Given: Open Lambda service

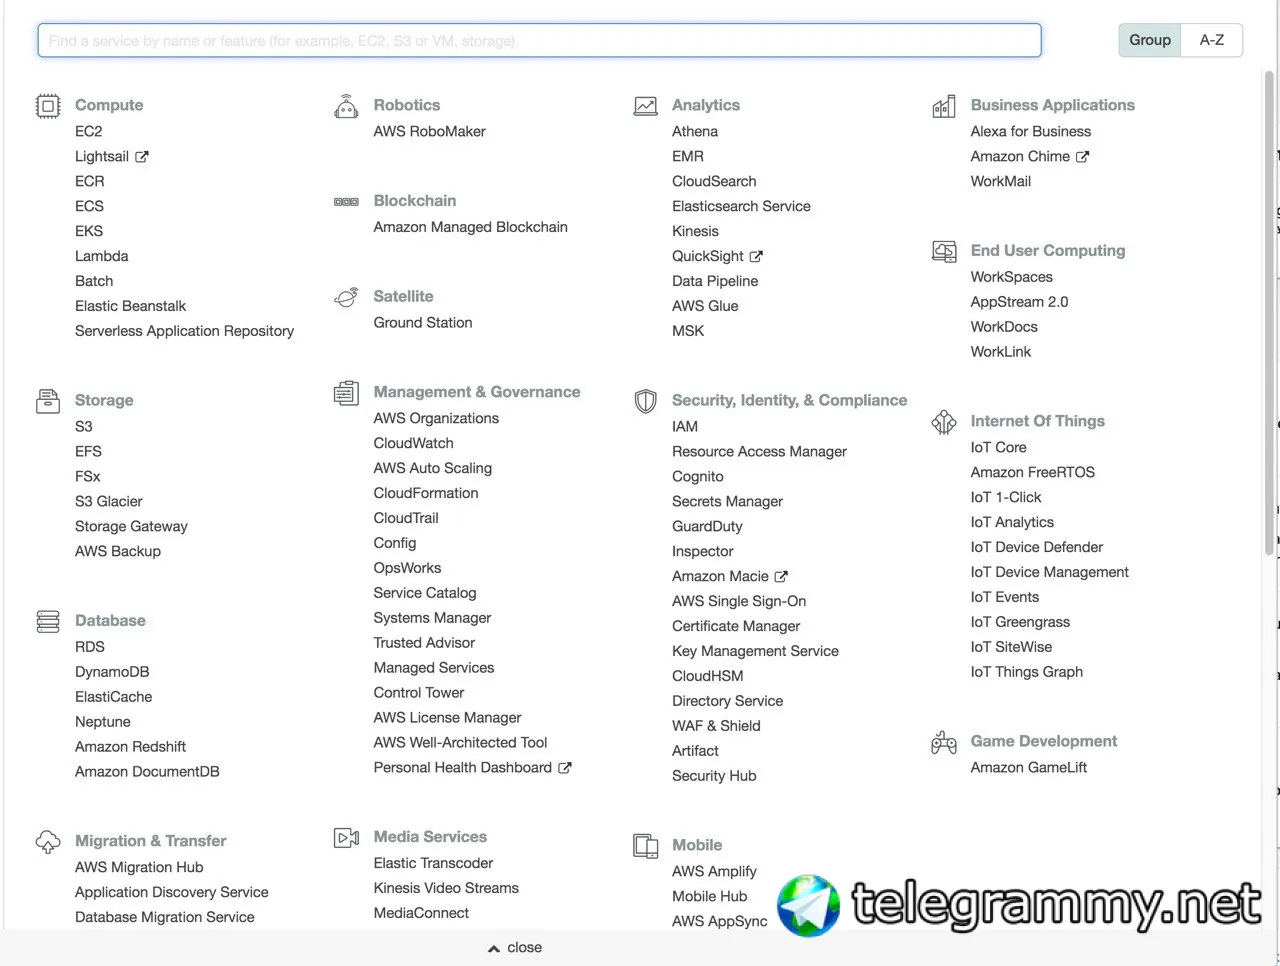Looking at the screenshot, I should [x=102, y=256].
